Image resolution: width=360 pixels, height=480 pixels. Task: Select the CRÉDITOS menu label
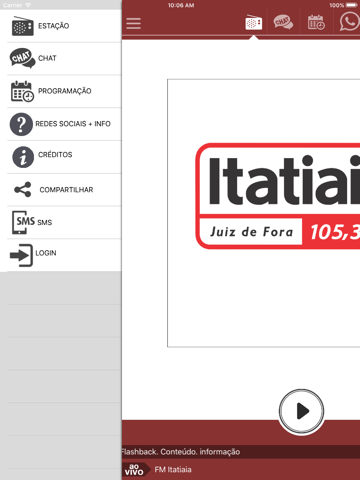55,155
